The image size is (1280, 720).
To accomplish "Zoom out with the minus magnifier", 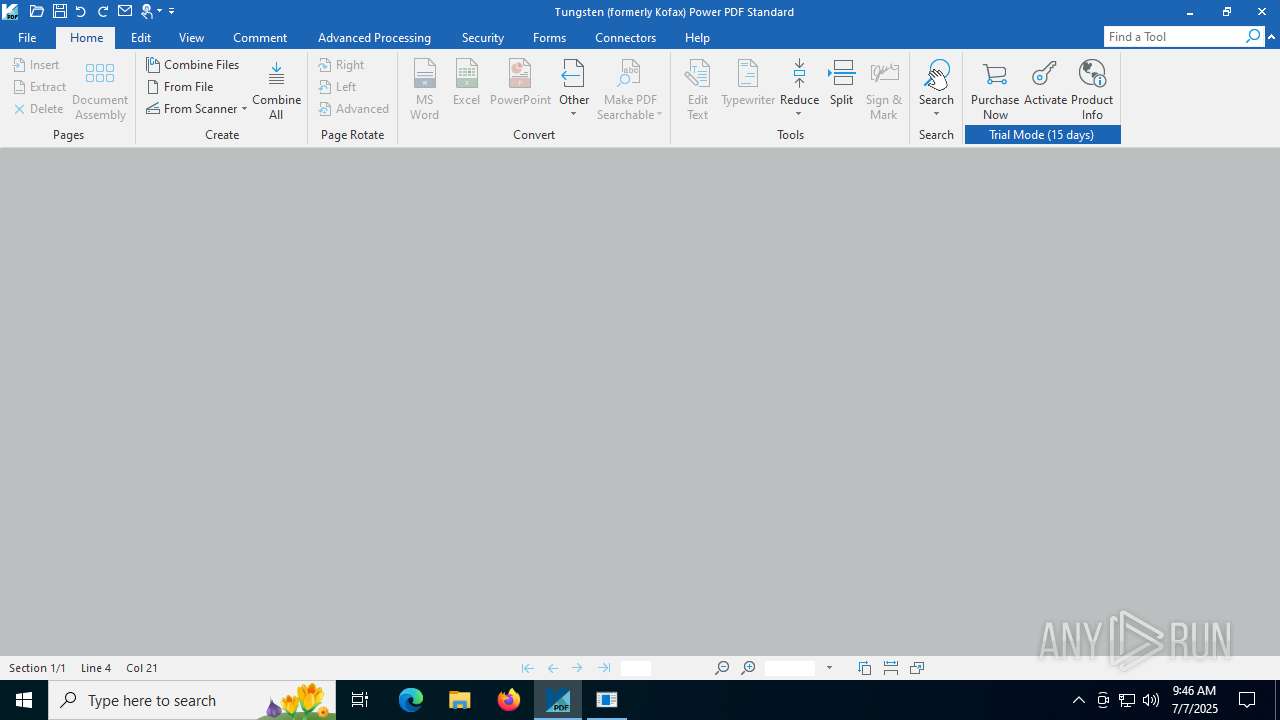I will point(722,668).
